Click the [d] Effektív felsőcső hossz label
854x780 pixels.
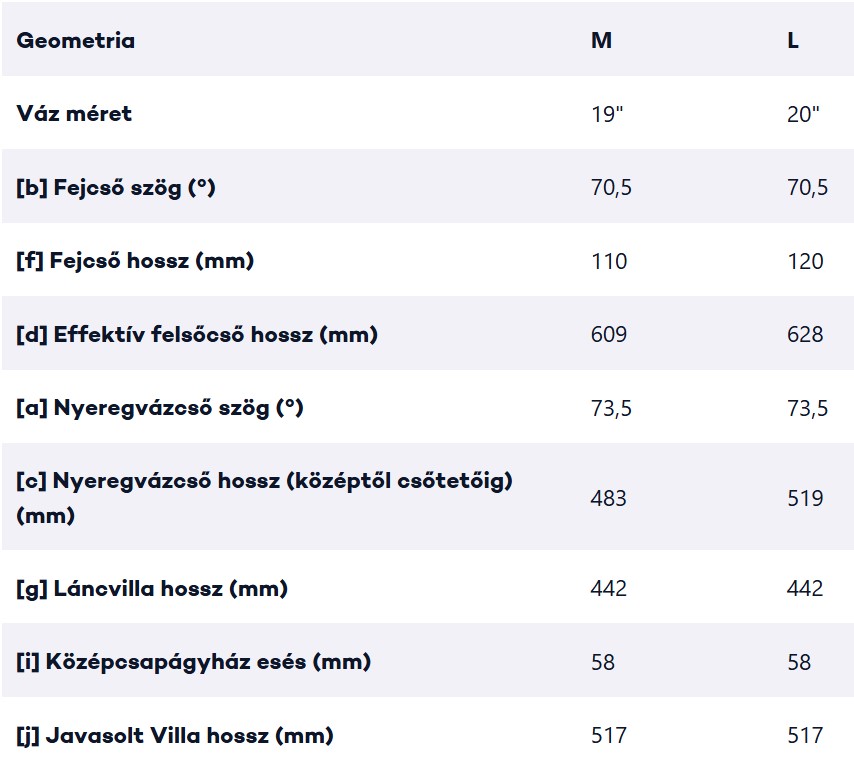pyautogui.click(x=197, y=334)
